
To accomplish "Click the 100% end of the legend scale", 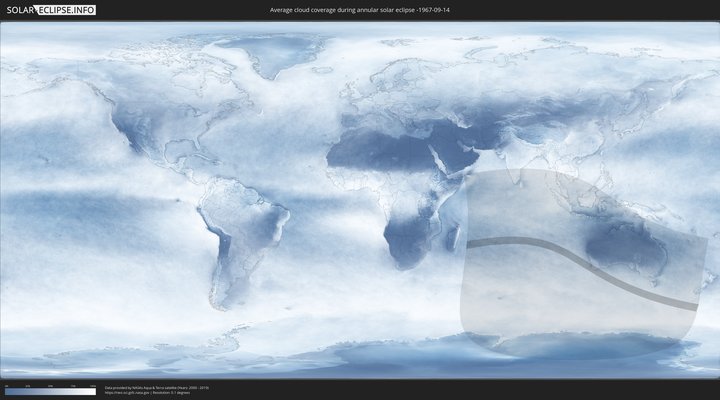I will tap(95, 392).
